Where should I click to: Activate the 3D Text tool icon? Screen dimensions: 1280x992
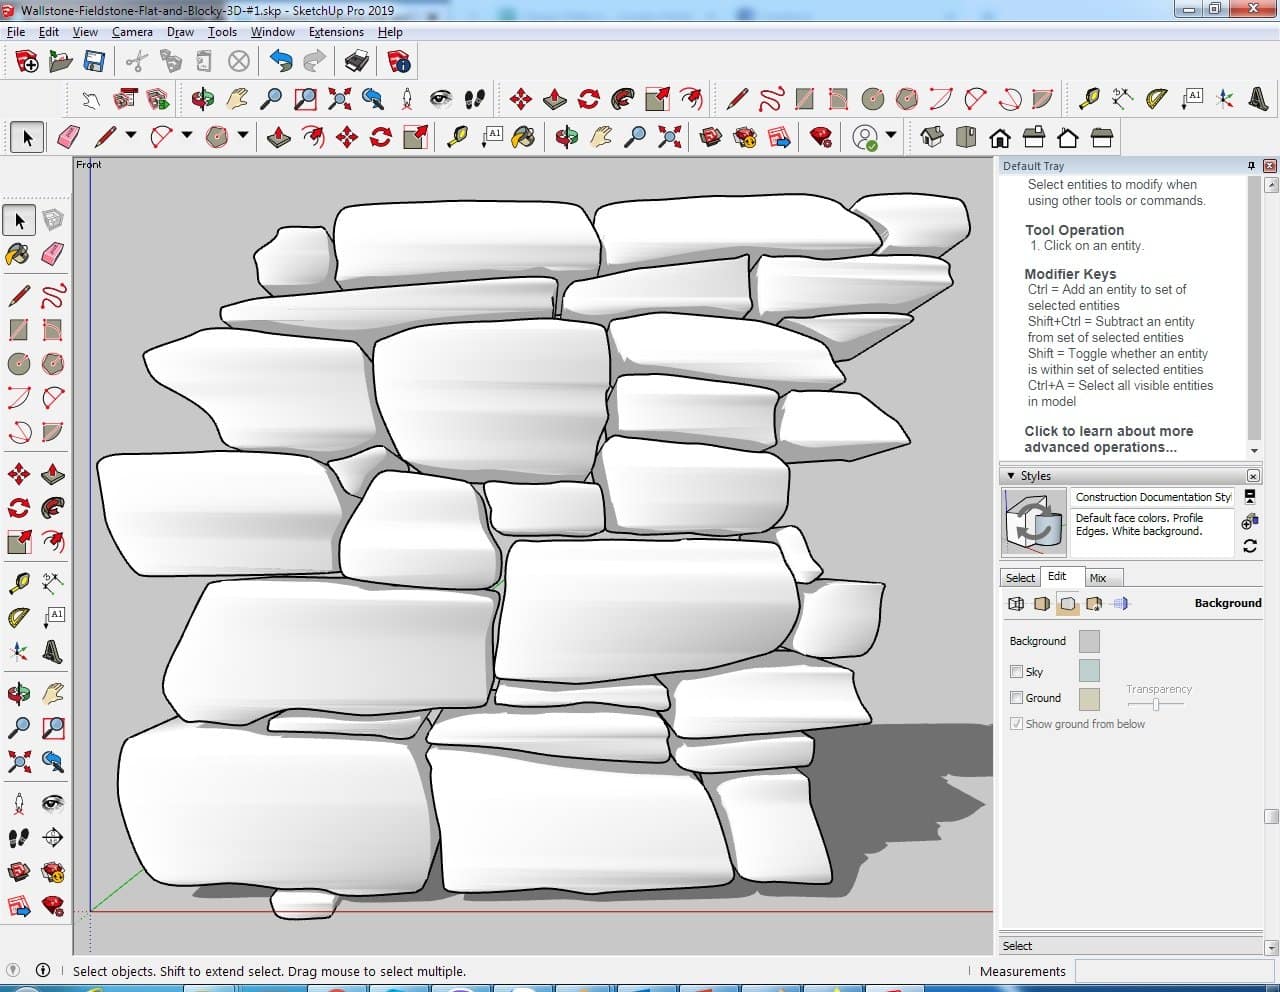pos(1258,98)
